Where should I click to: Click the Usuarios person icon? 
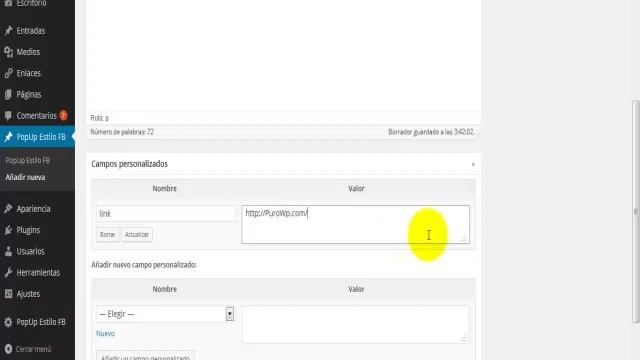(x=8, y=251)
